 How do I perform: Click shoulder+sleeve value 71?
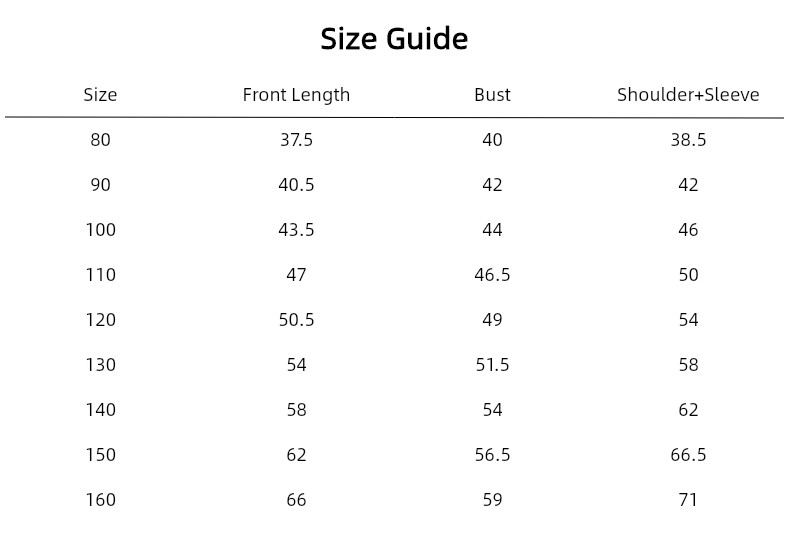click(688, 500)
